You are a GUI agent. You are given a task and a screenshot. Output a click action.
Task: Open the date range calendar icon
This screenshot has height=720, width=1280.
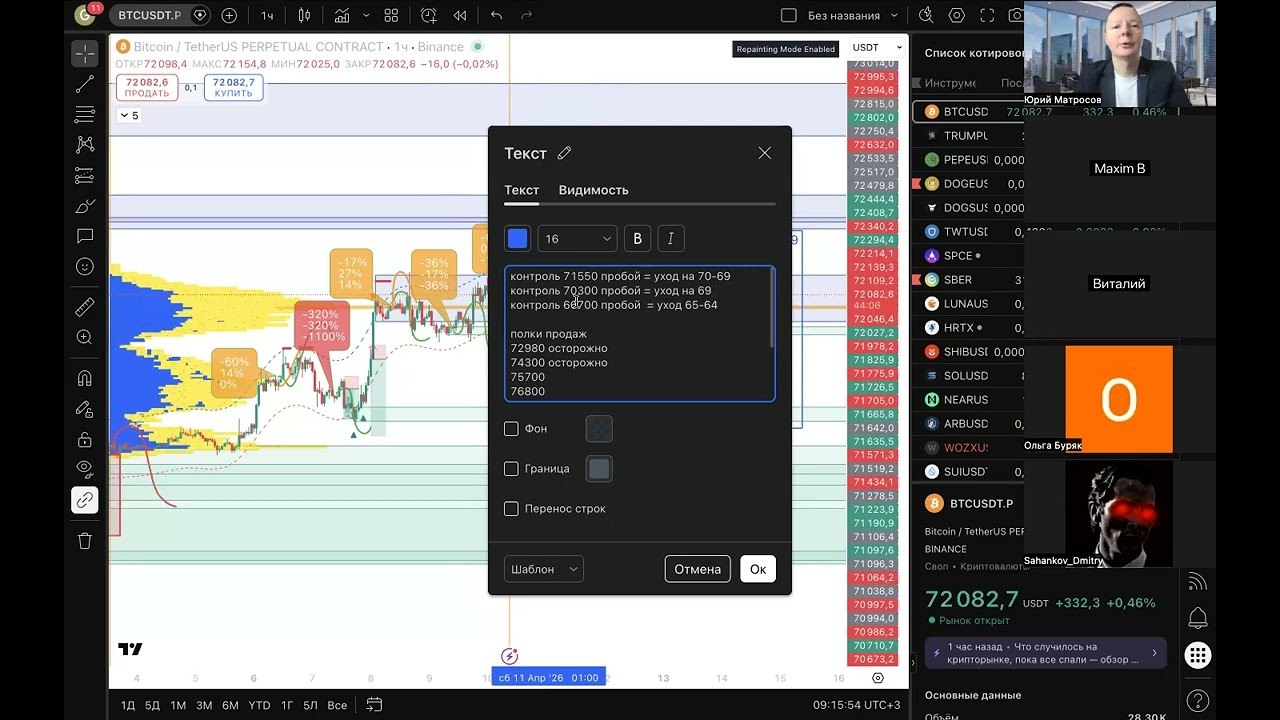click(x=374, y=705)
